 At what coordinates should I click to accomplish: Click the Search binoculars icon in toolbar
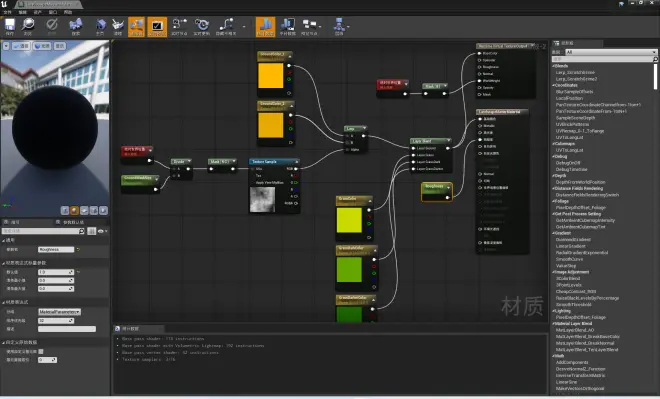click(x=76, y=25)
